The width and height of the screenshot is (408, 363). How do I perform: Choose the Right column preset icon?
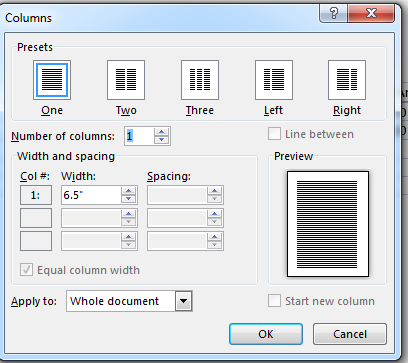coord(347,80)
